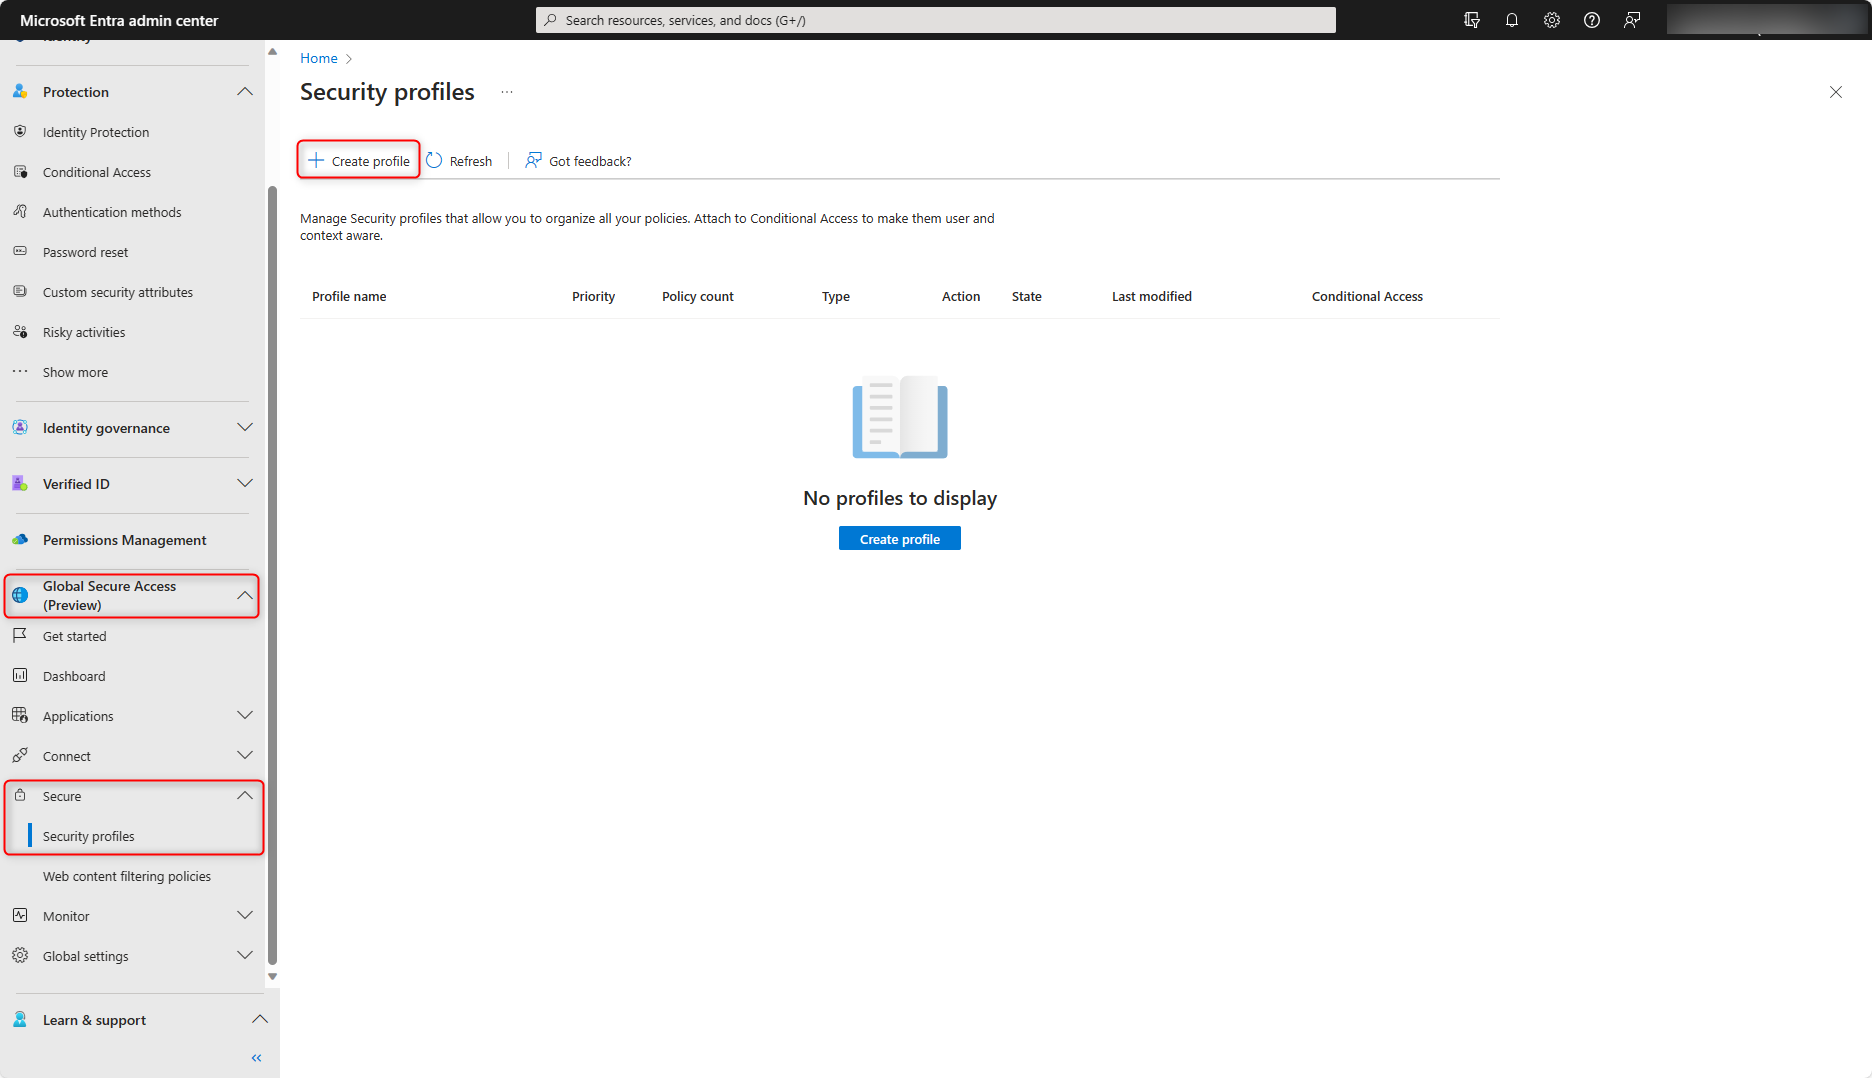Screen dimensions: 1872x1078
Task: Click the Refresh toolbar icon
Action: click(x=435, y=161)
